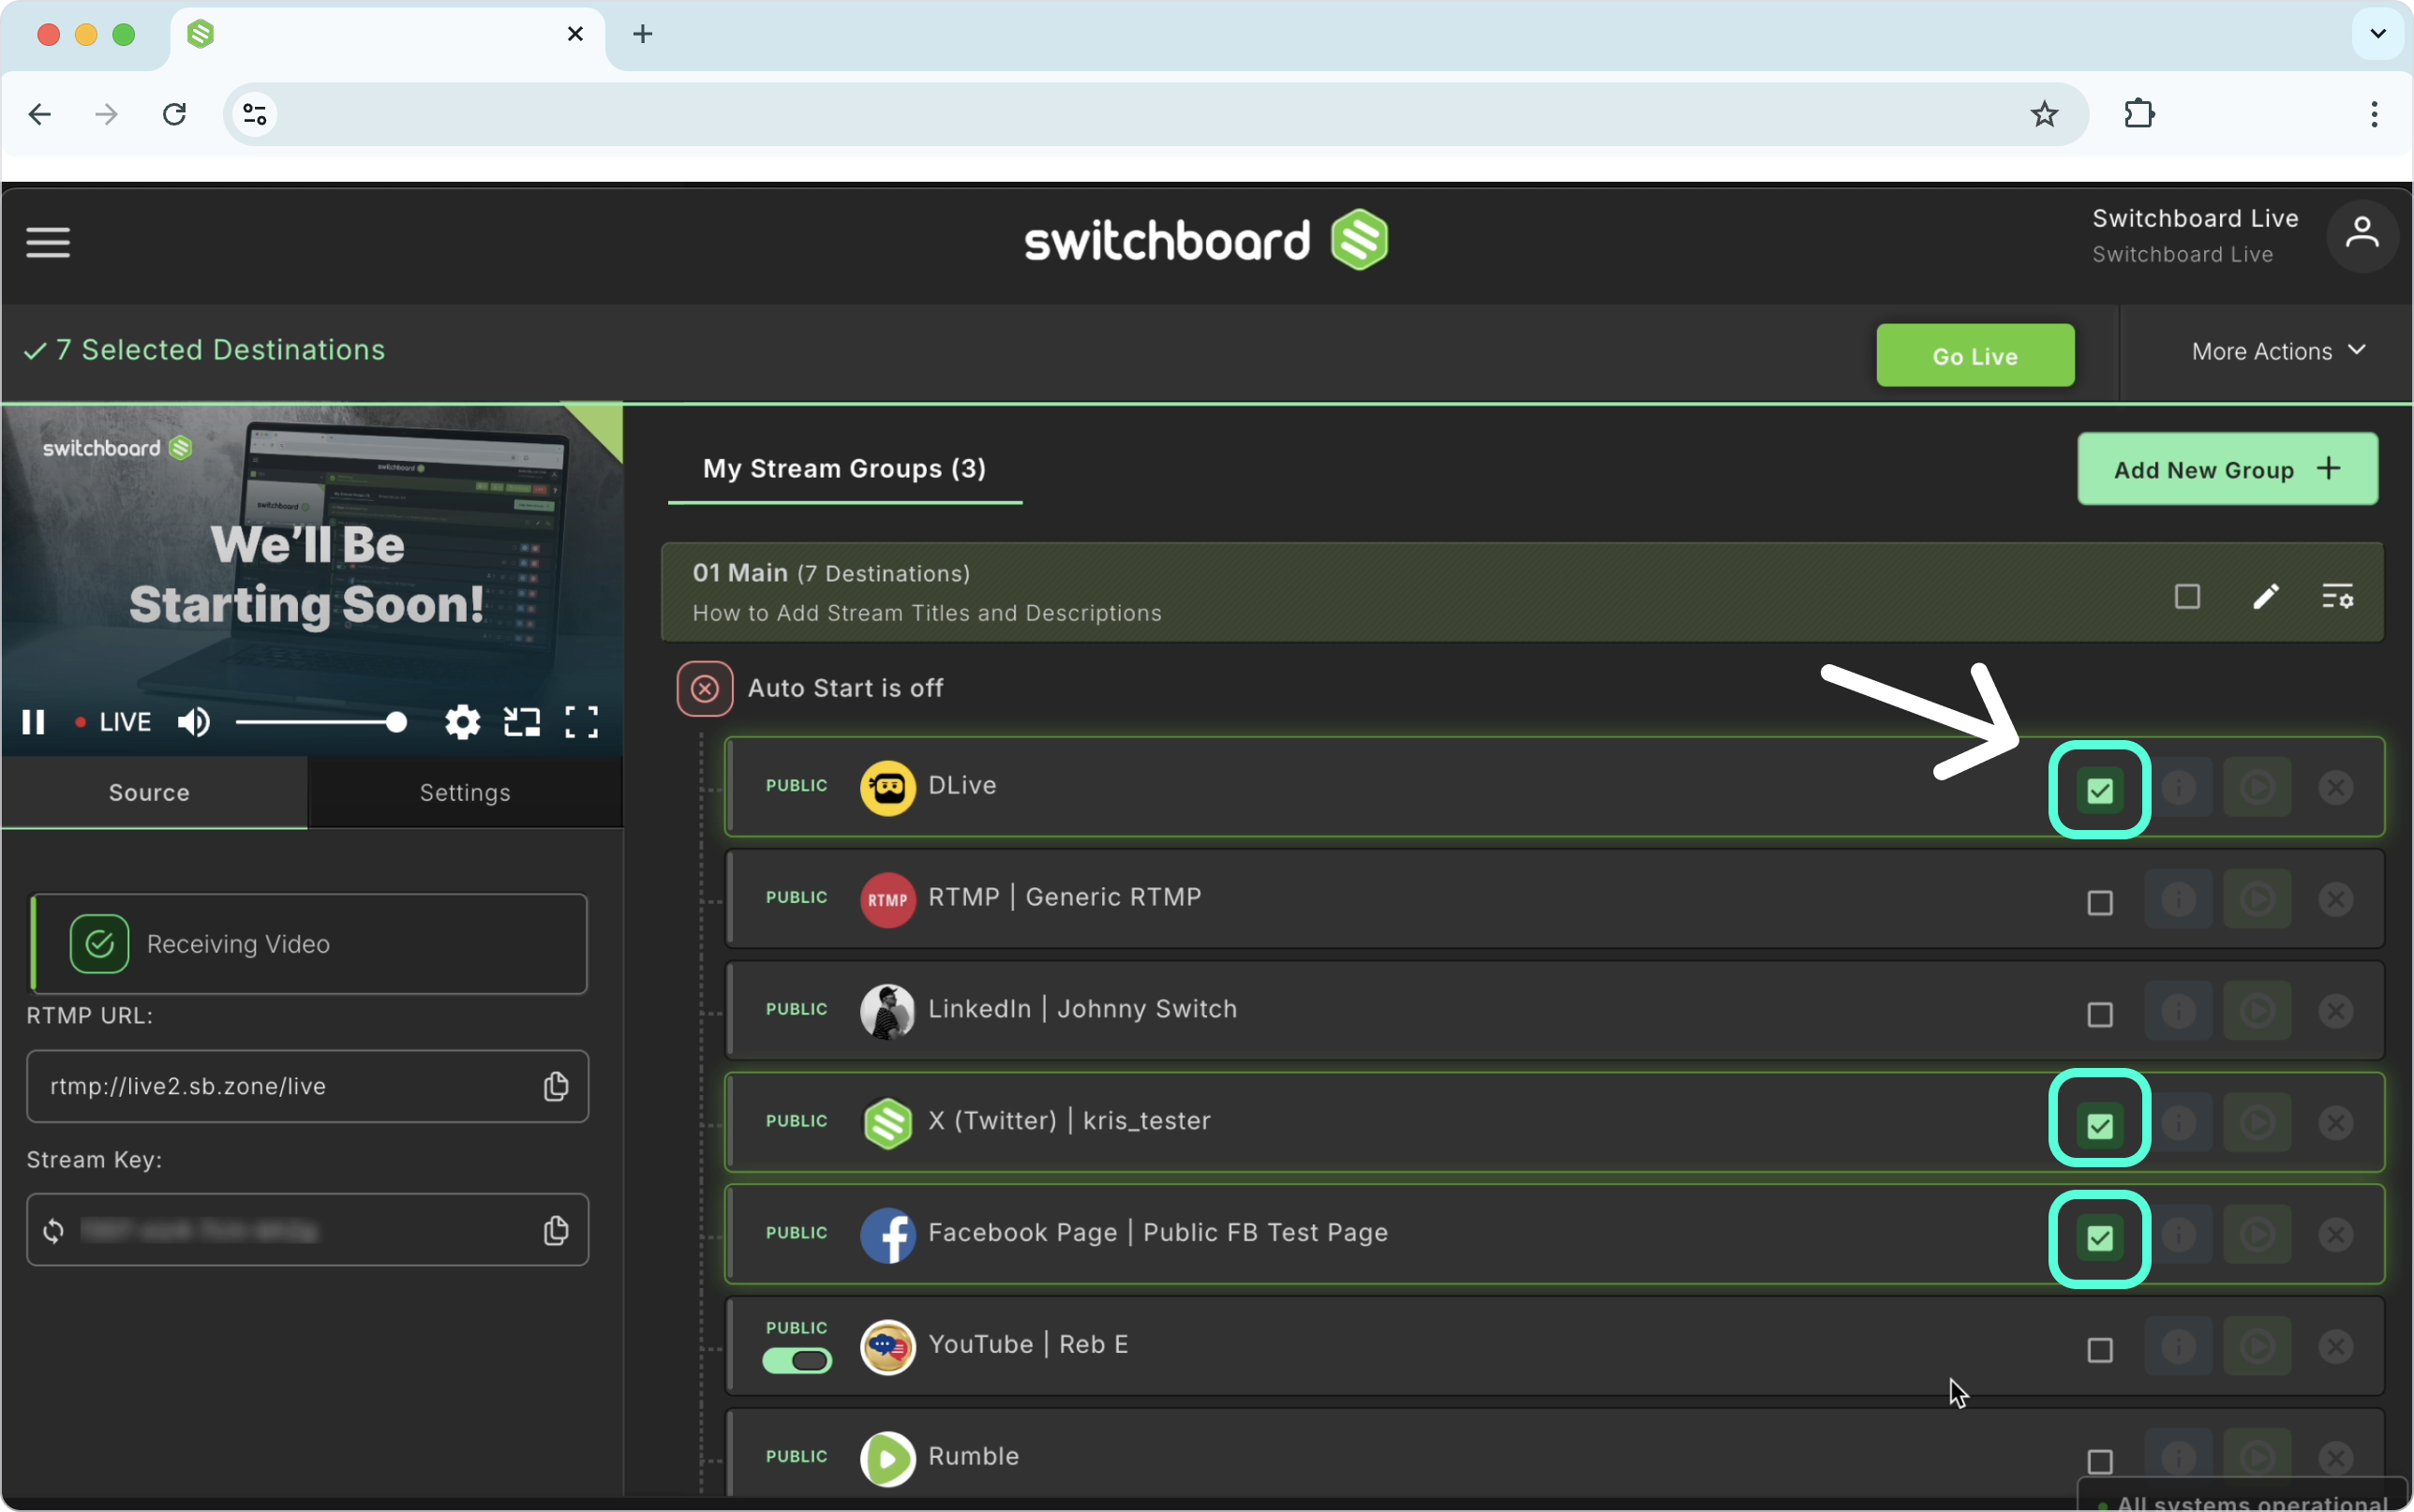Click the LIVE indicator in player
The width and height of the screenshot is (2414, 1512).
(x=113, y=722)
